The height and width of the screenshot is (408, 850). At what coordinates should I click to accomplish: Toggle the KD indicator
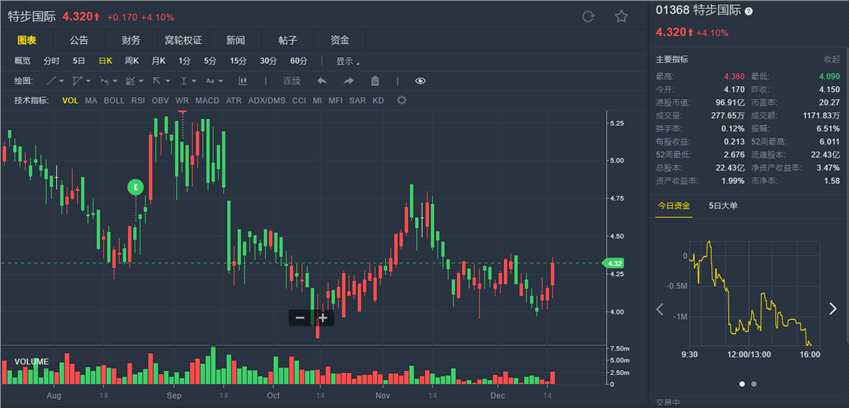click(x=378, y=101)
